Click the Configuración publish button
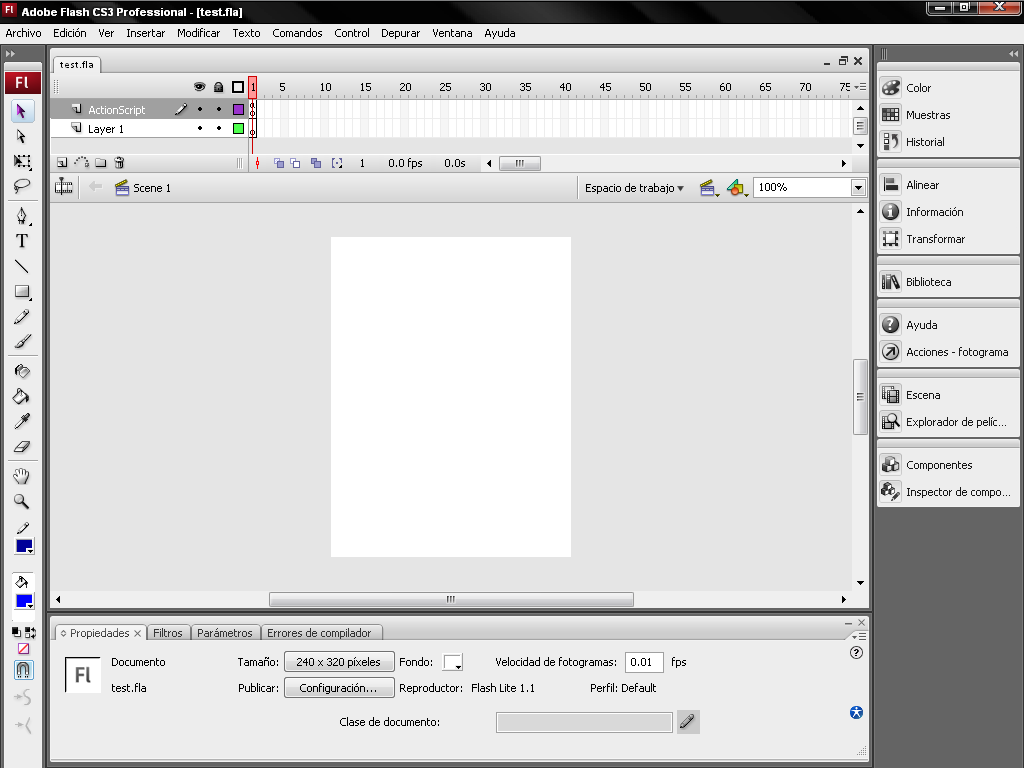 click(339, 688)
